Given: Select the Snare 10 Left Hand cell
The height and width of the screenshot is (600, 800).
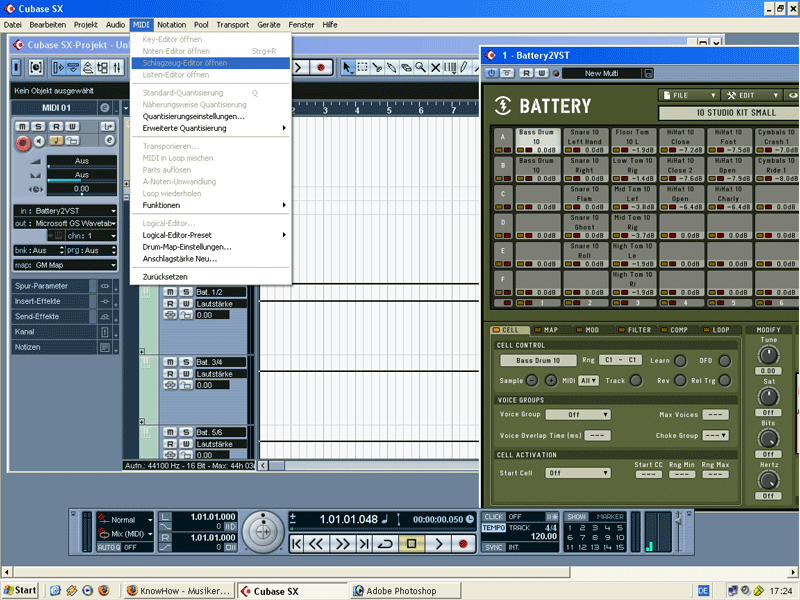Looking at the screenshot, I should coord(585,140).
